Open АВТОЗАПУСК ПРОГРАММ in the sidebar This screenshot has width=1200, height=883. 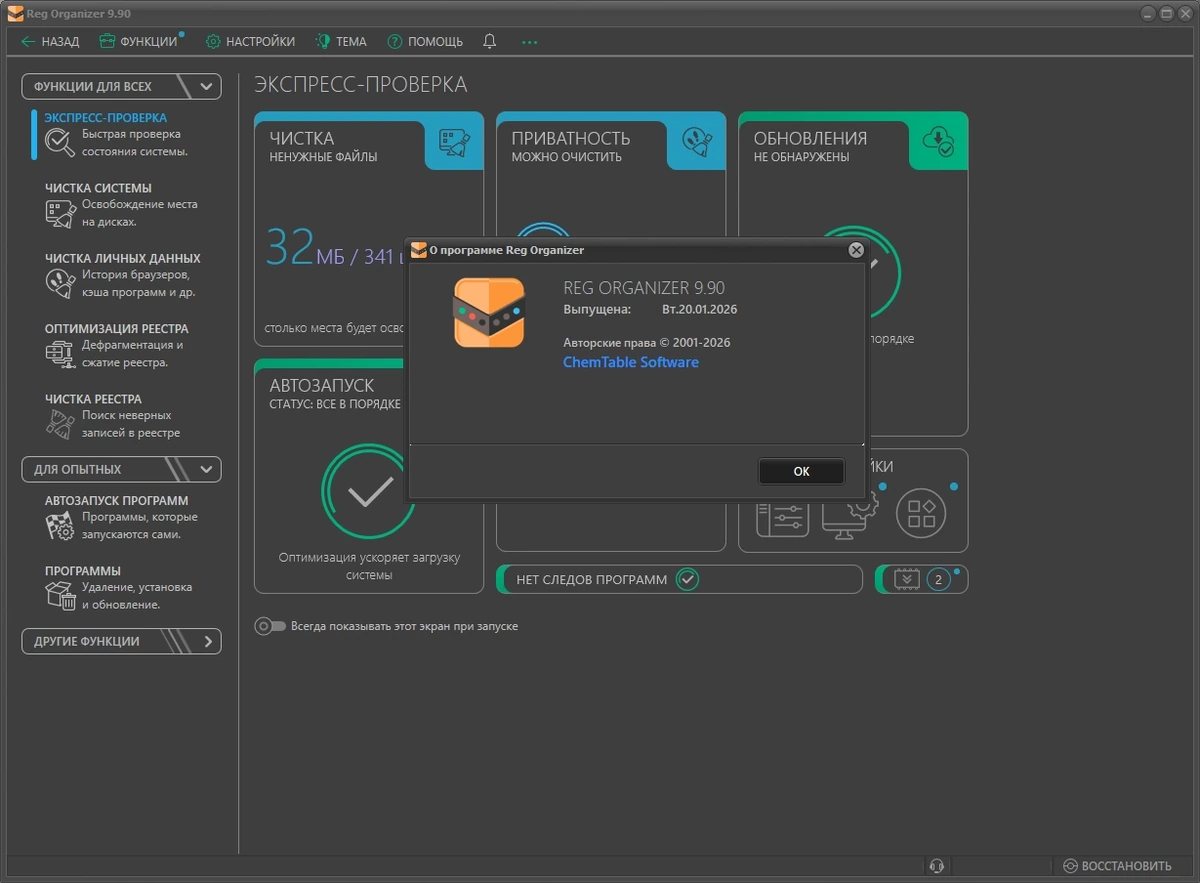pos(116,501)
